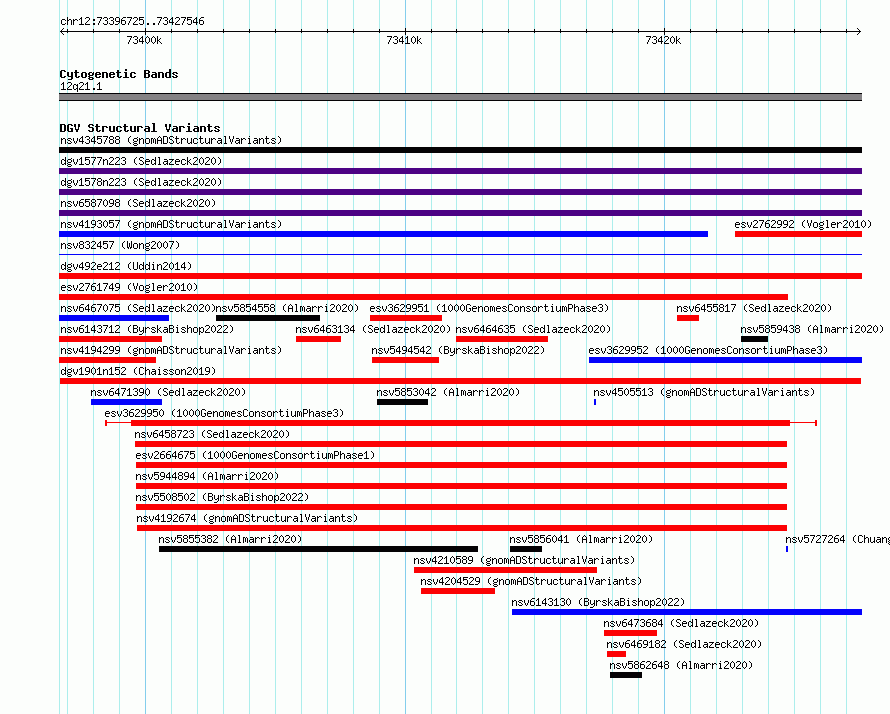The width and height of the screenshot is (890, 714).
Task: Open dgv1578n223 Sedlazeck2020 variant details
Action: tap(460, 192)
